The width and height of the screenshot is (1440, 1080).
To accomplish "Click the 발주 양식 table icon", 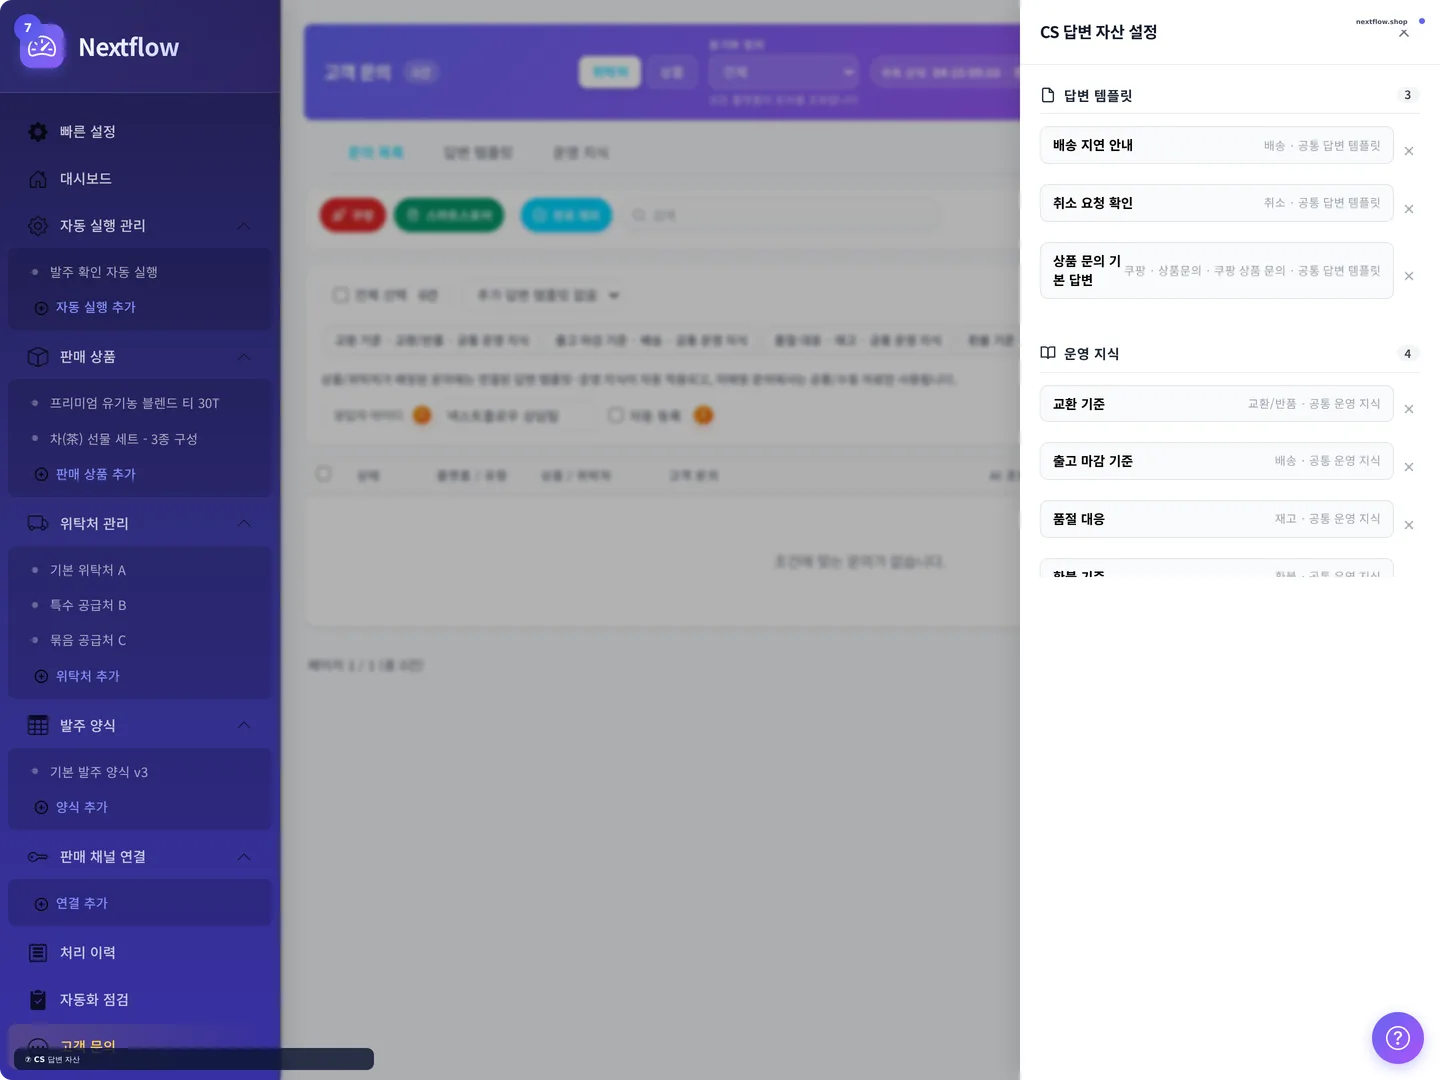I will [37, 725].
